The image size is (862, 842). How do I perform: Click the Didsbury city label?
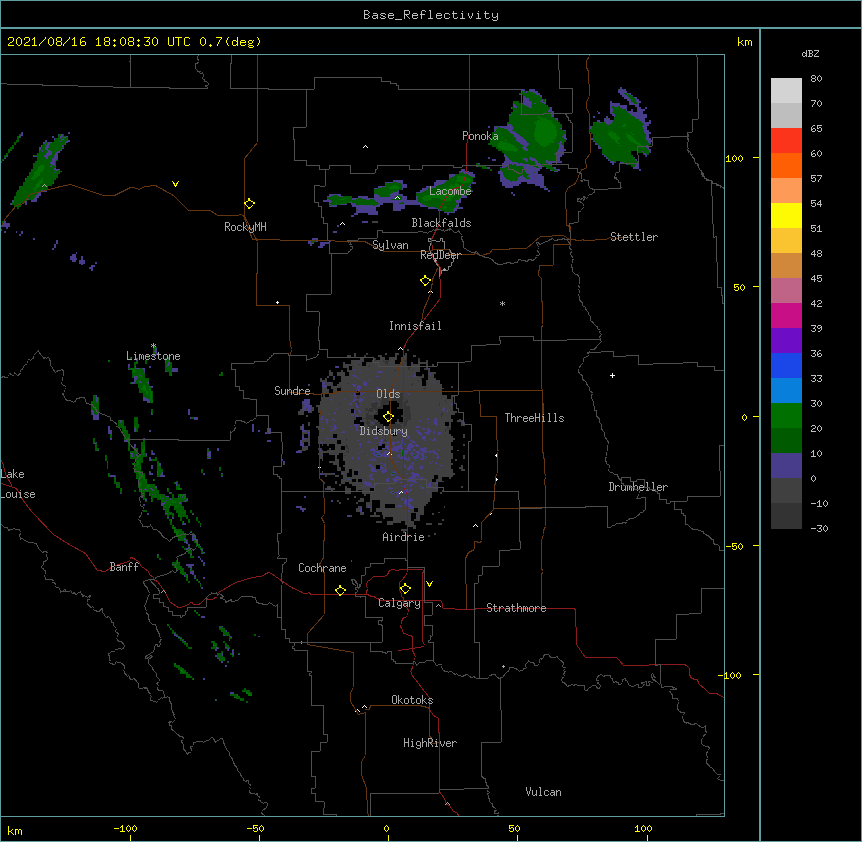384,431
